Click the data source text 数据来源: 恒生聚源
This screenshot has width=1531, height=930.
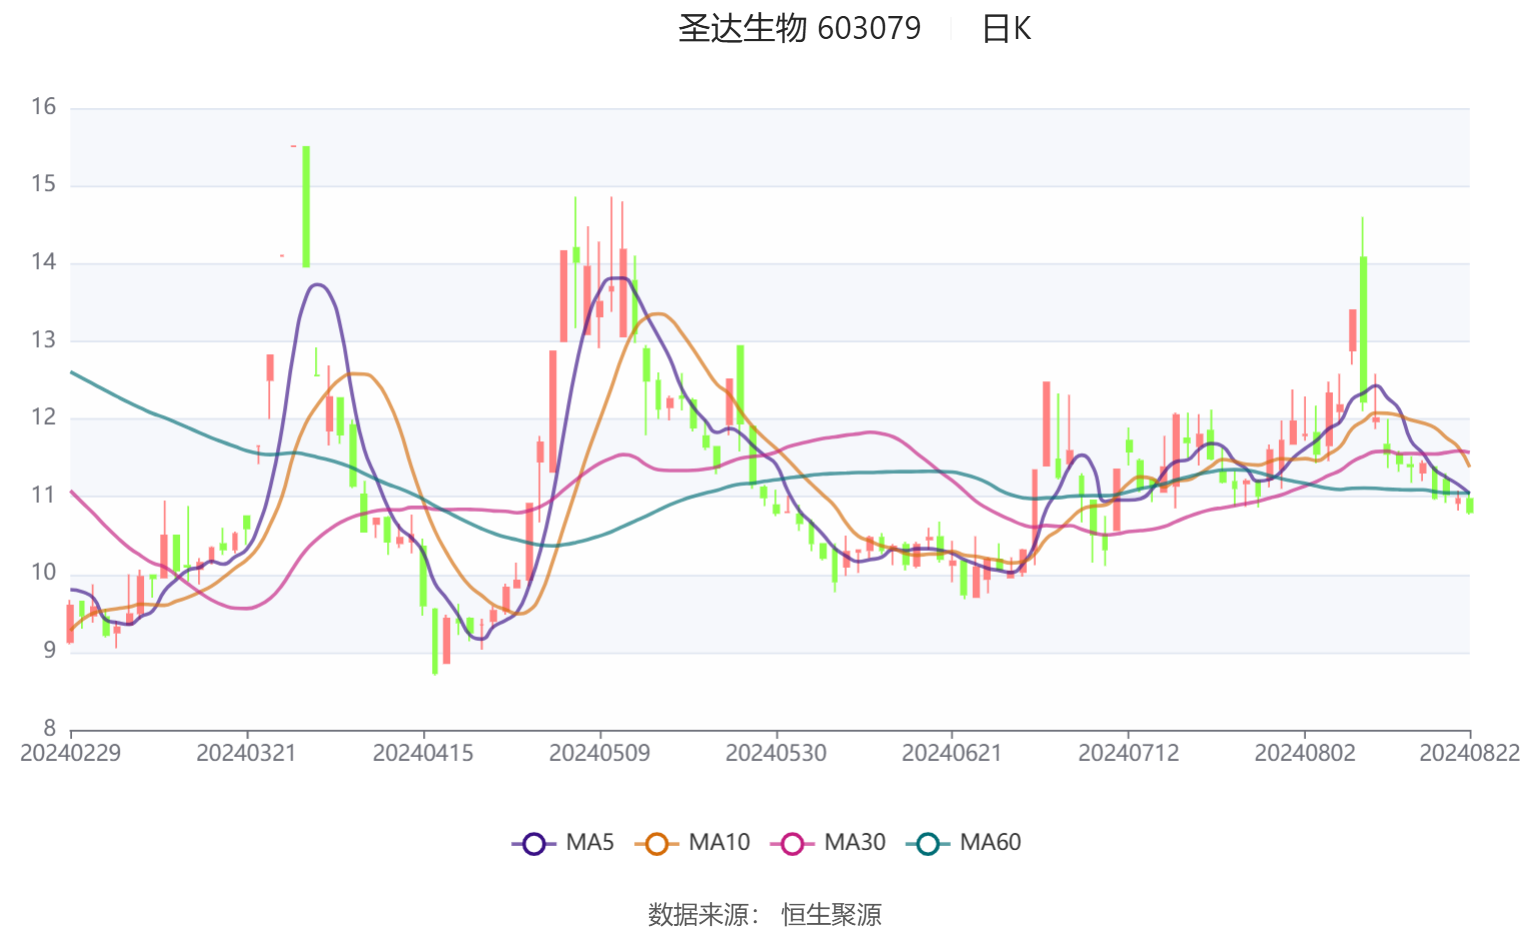765,914
